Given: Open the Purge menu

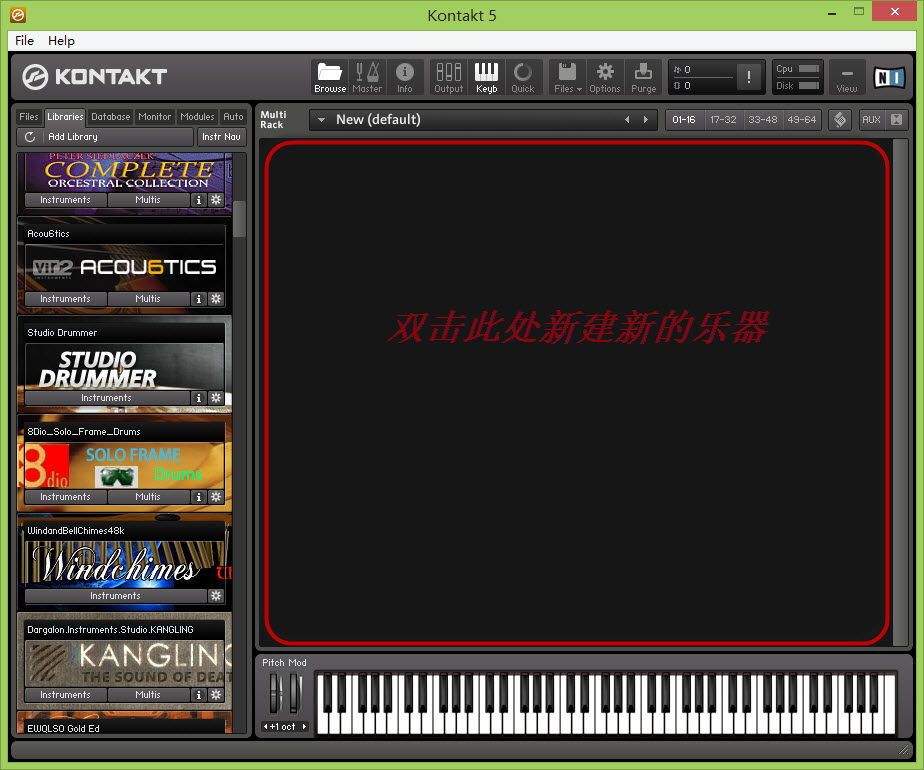Looking at the screenshot, I should 644,77.
